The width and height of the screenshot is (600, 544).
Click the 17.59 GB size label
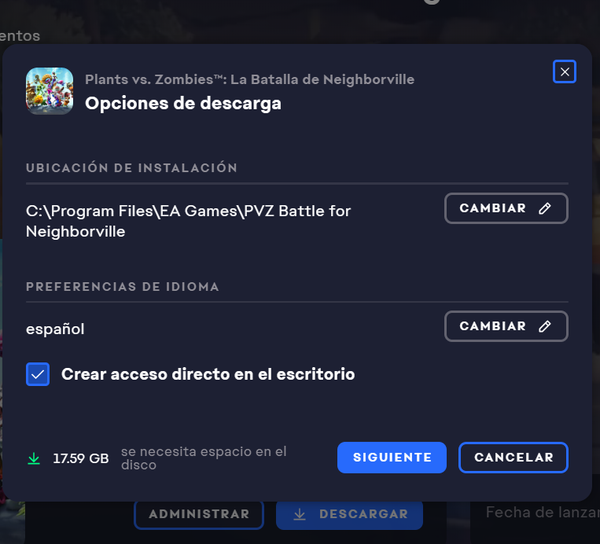[x=81, y=458]
